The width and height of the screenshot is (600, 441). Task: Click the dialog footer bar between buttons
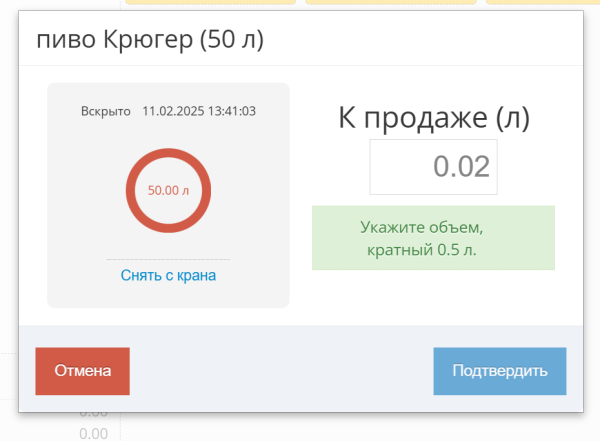coord(282,369)
